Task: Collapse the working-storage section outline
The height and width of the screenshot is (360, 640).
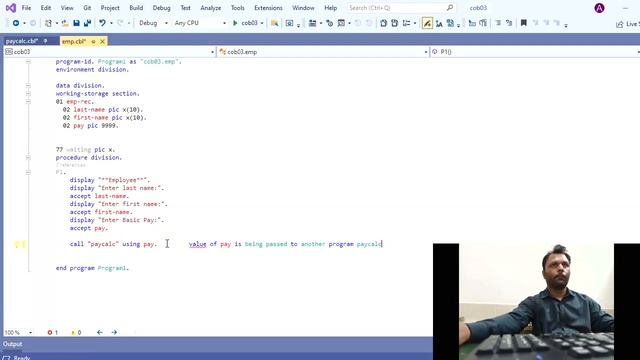Action: 28,93
